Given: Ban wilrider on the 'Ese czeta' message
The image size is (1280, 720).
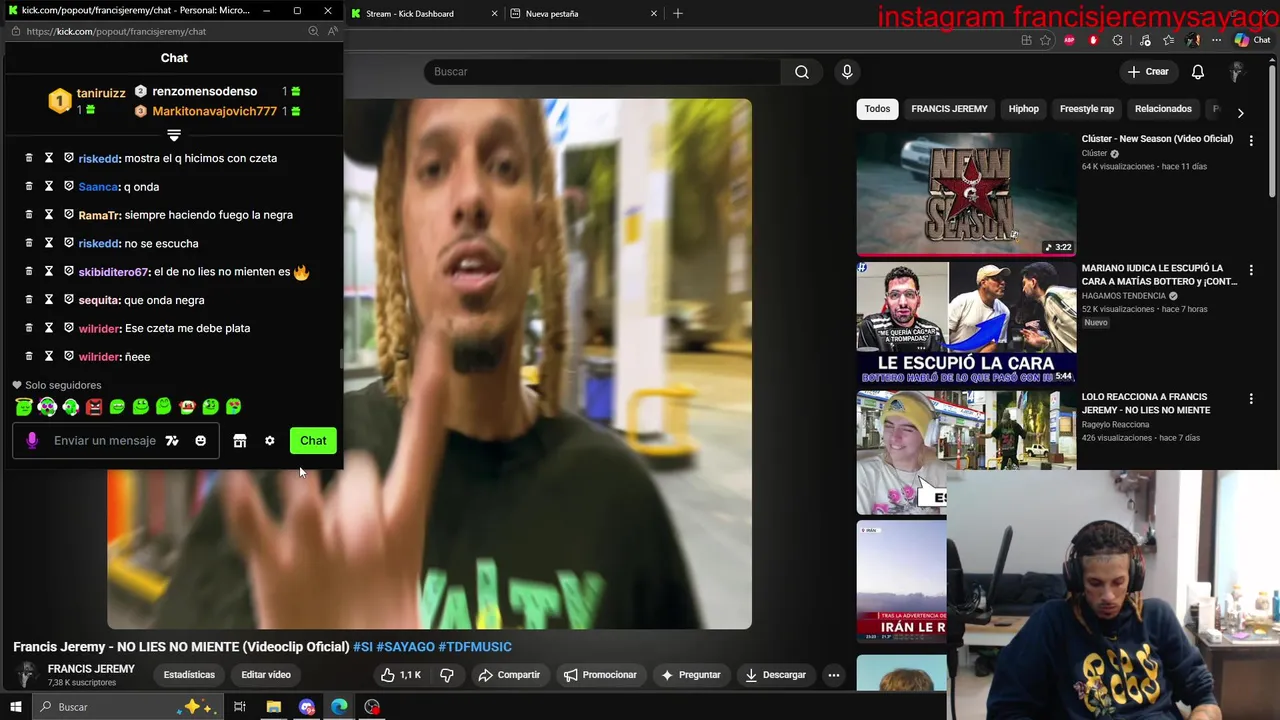Looking at the screenshot, I should coord(69,328).
